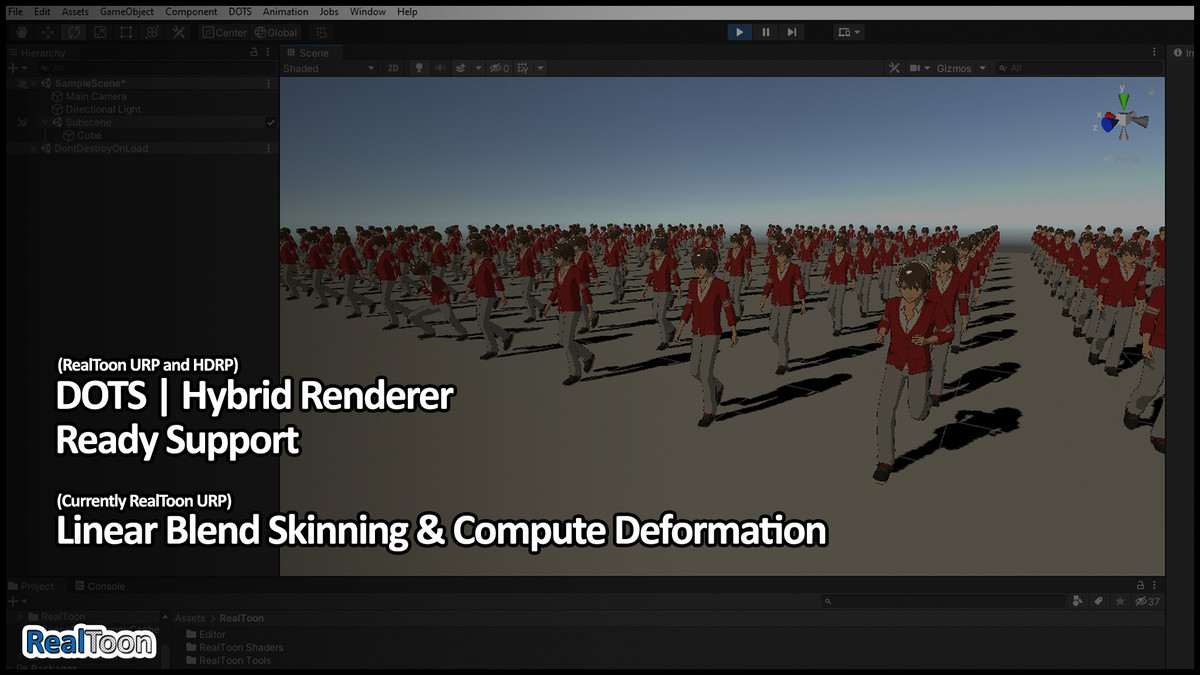Toggle the Hierarchy panel lock
Screen dimensions: 1200x675
point(254,53)
